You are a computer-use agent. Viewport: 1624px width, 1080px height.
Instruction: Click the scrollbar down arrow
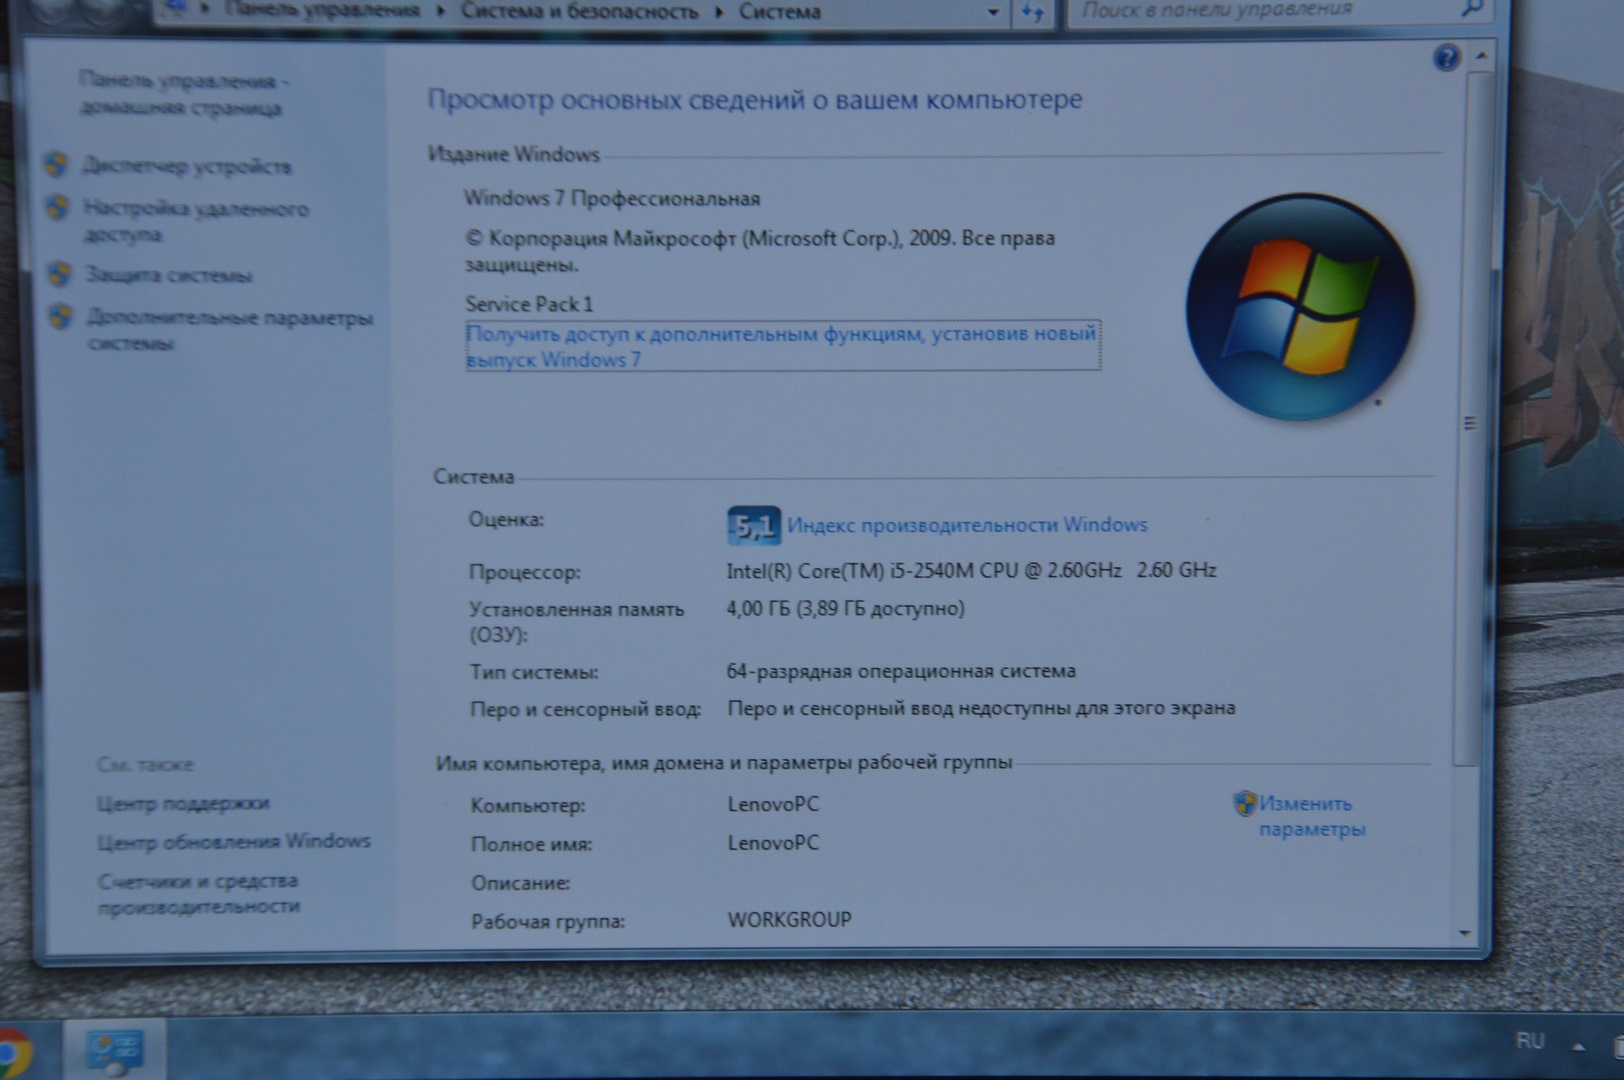click(1465, 933)
